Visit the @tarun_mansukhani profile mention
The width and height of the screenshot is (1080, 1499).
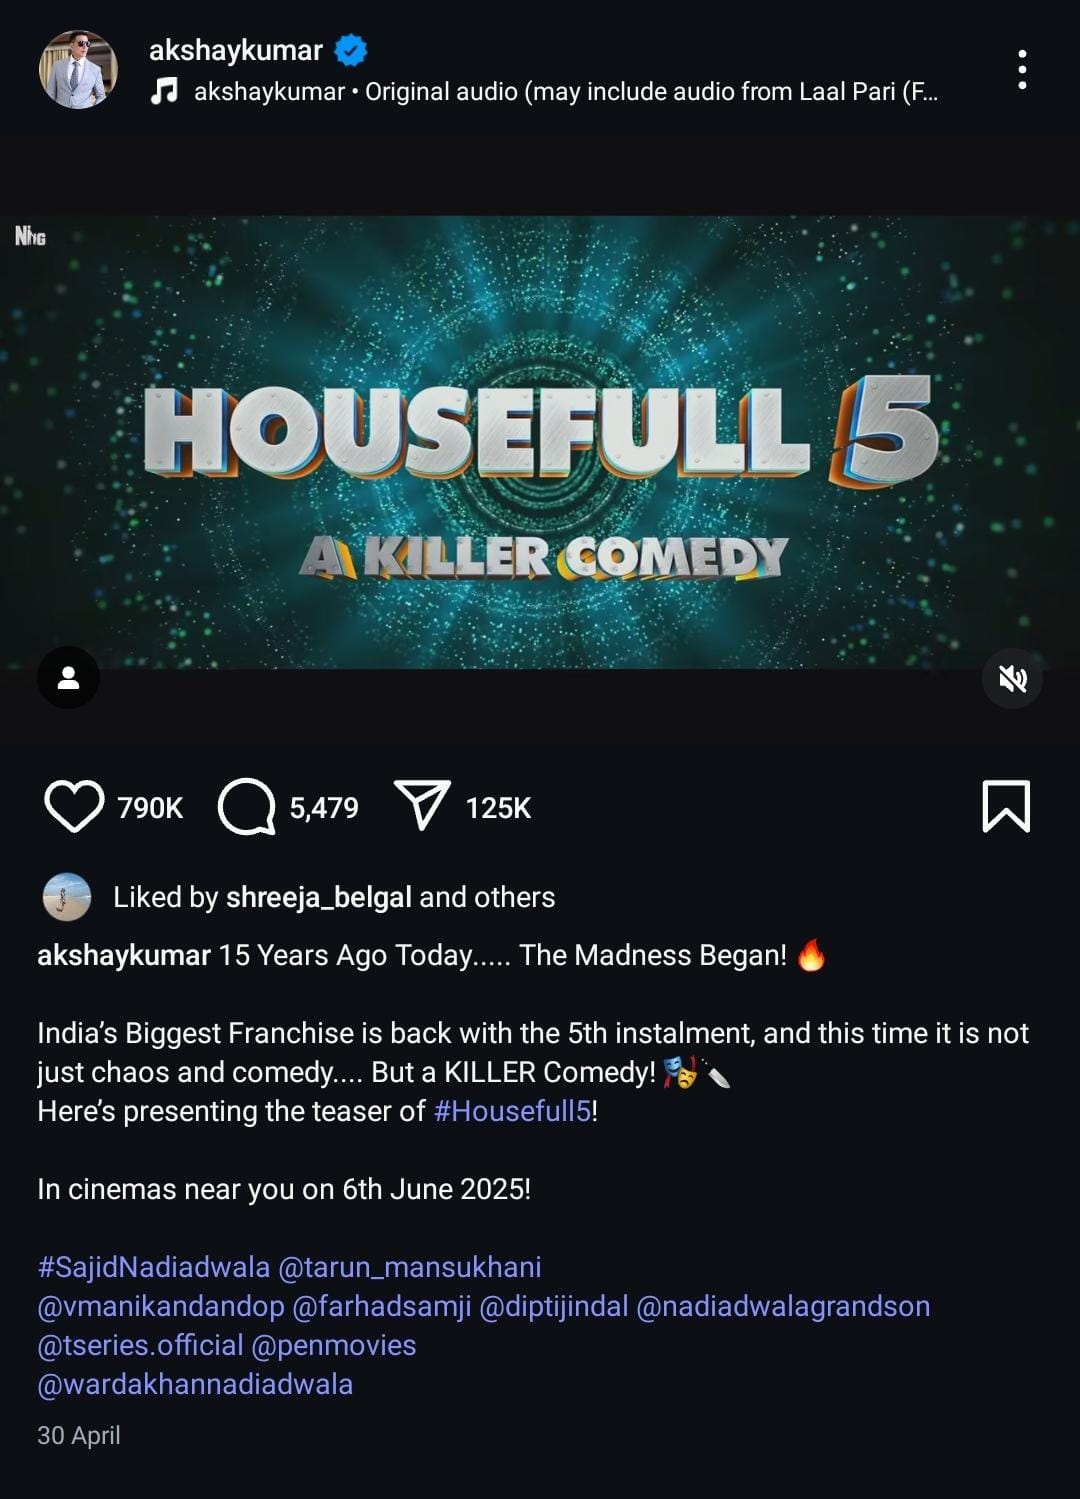(410, 1267)
